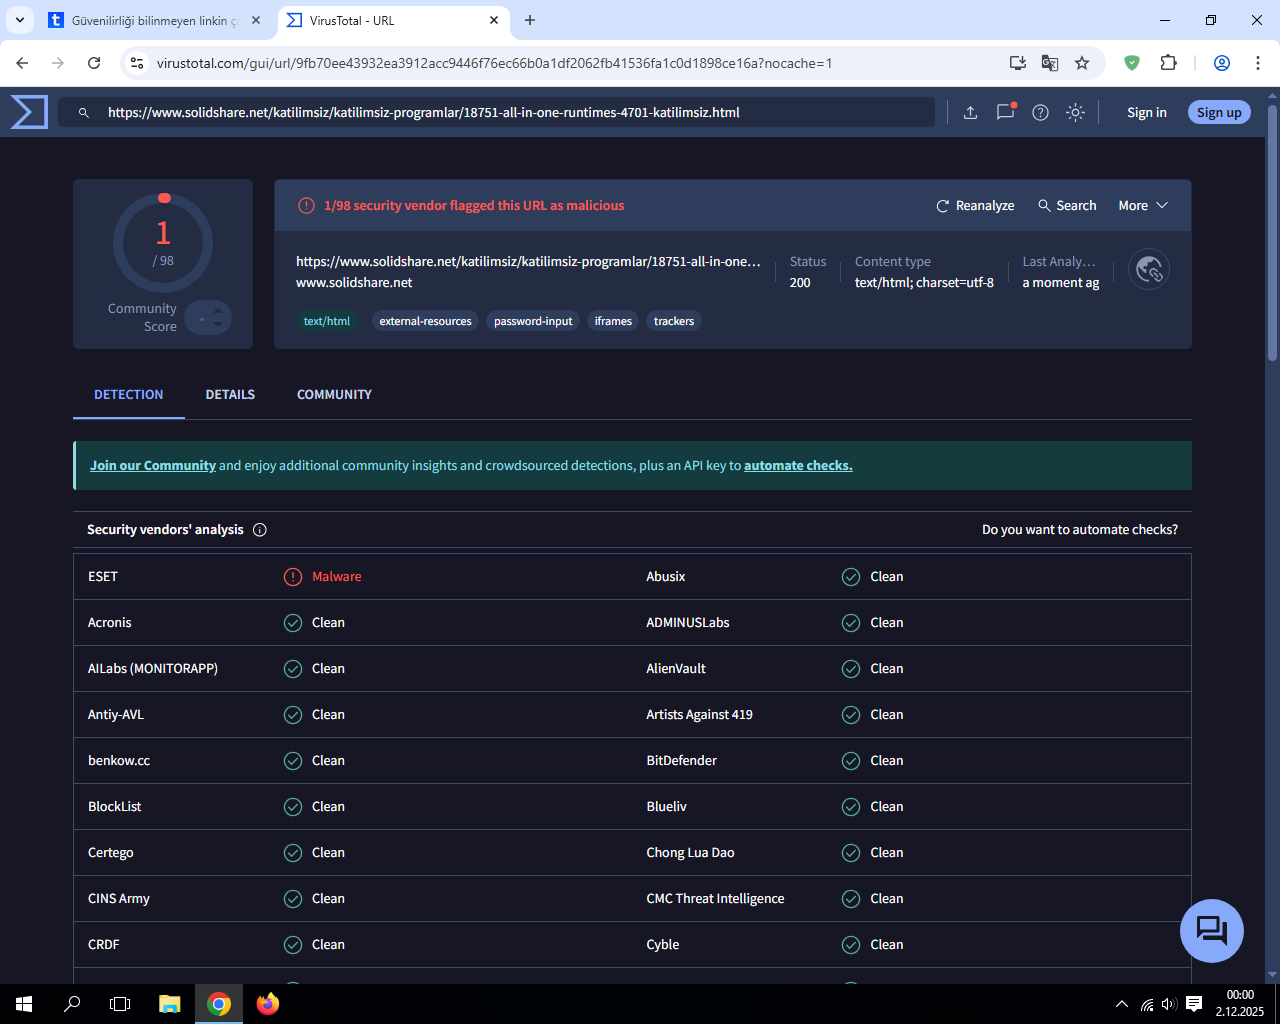Image resolution: width=1280 pixels, height=1024 pixels.
Task: Open the Windows Start menu
Action: tap(24, 1004)
